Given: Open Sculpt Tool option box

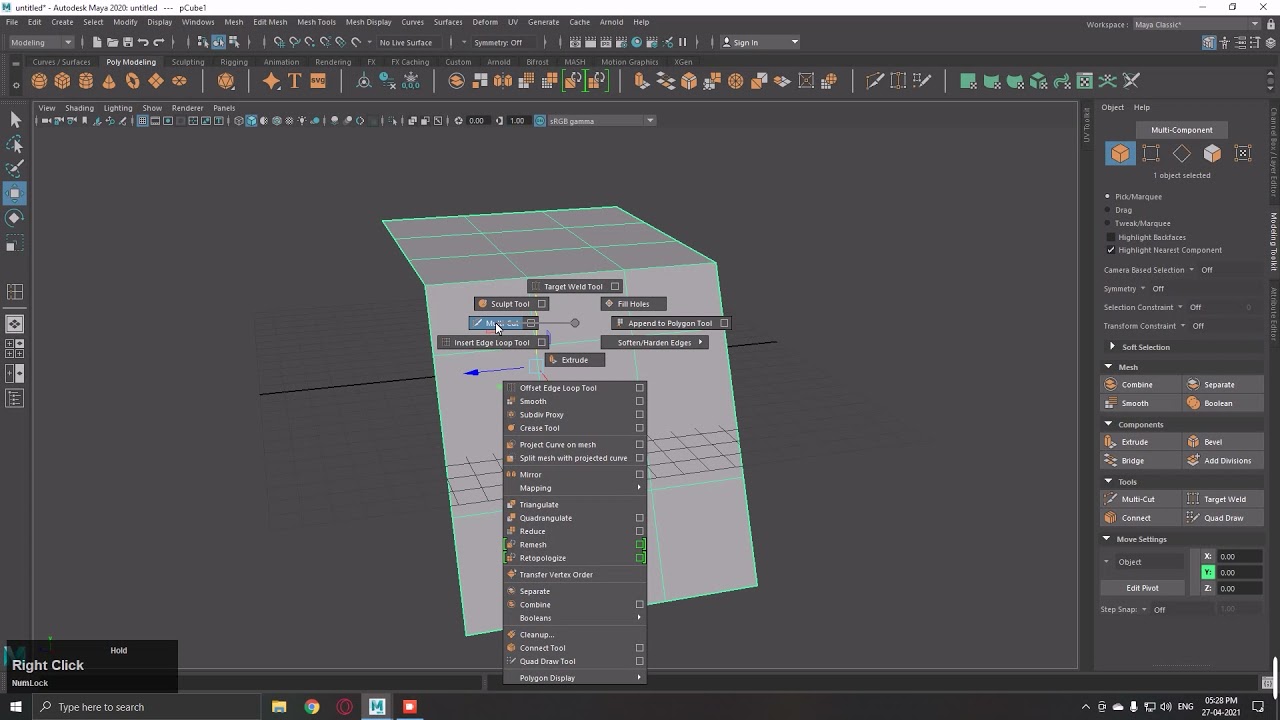Looking at the screenshot, I should click(x=542, y=304).
